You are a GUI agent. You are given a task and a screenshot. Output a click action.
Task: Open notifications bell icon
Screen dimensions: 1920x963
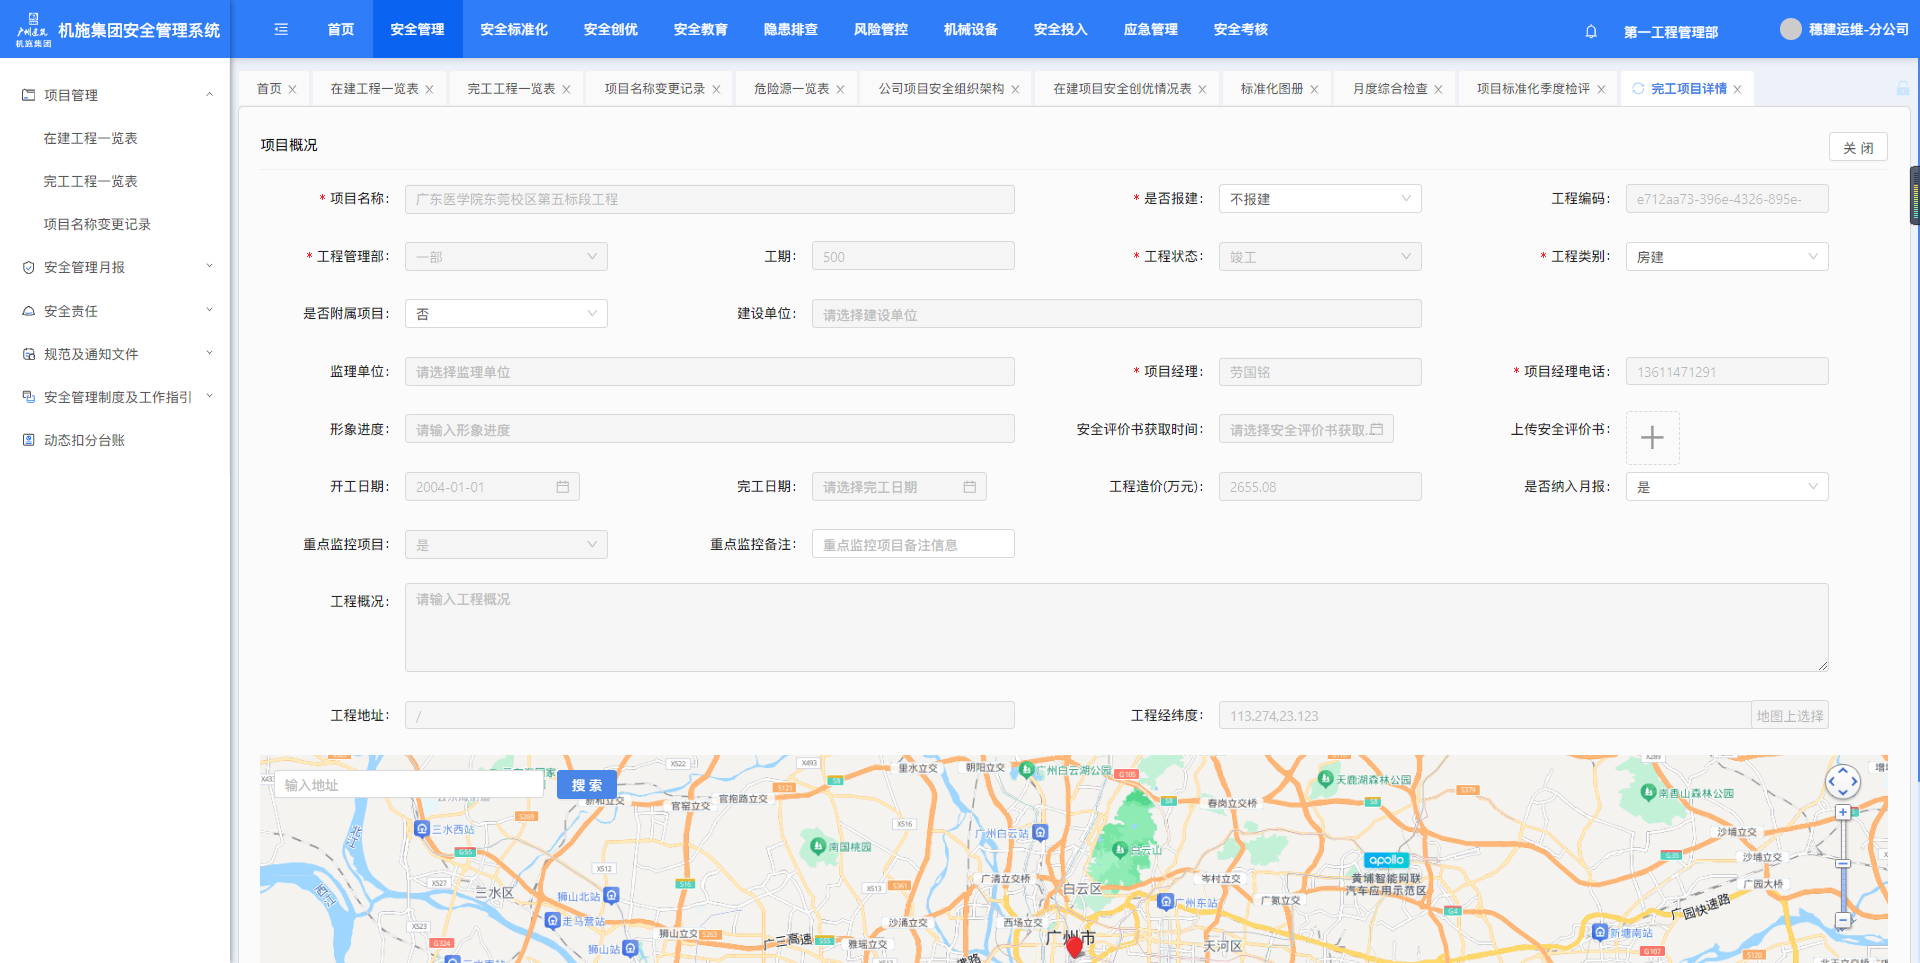pos(1591,31)
